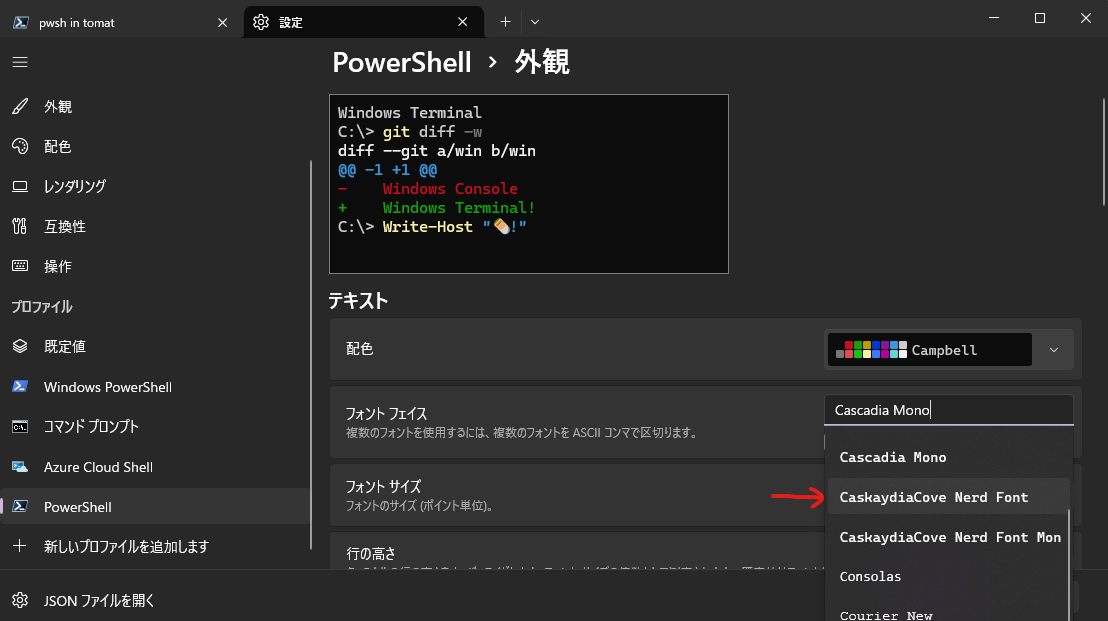This screenshot has width=1108, height=621.
Task: Click the font dropdown list scrollbar
Action: click(x=1068, y=565)
